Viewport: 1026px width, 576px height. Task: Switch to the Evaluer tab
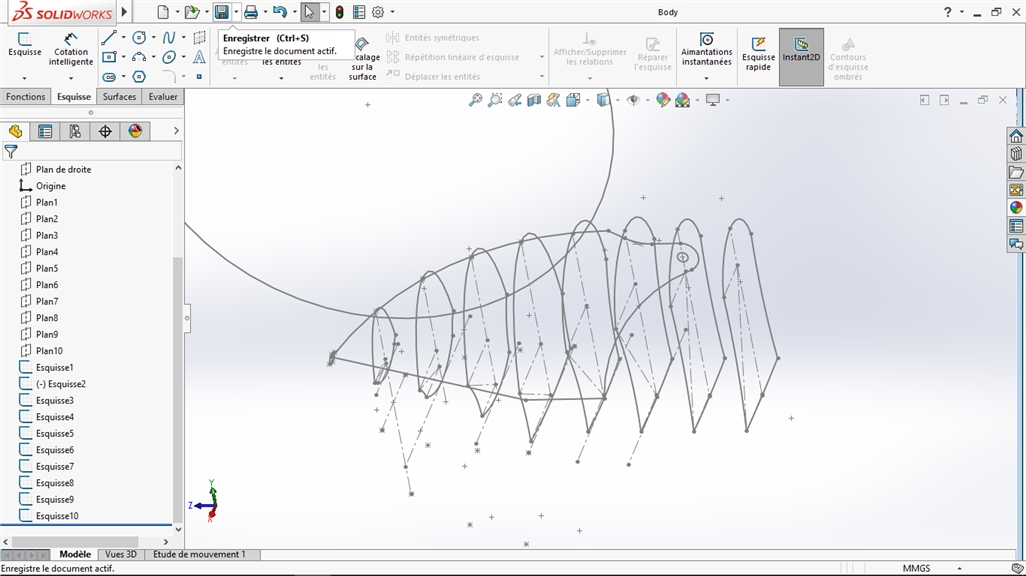click(x=163, y=96)
